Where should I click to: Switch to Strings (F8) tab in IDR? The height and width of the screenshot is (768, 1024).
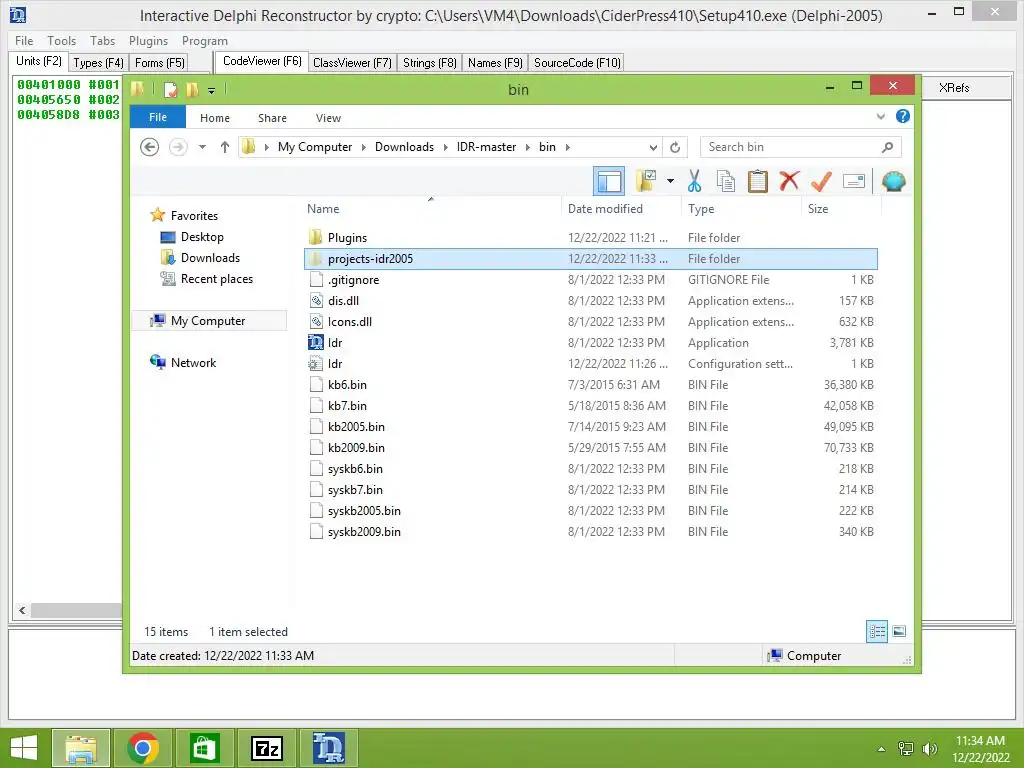click(429, 63)
